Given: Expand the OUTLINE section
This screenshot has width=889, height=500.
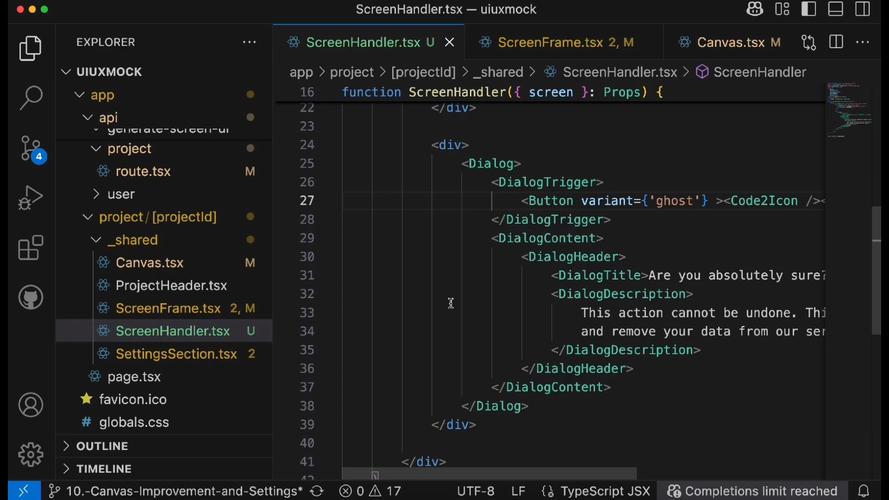Looking at the screenshot, I should pyautogui.click(x=102, y=446).
